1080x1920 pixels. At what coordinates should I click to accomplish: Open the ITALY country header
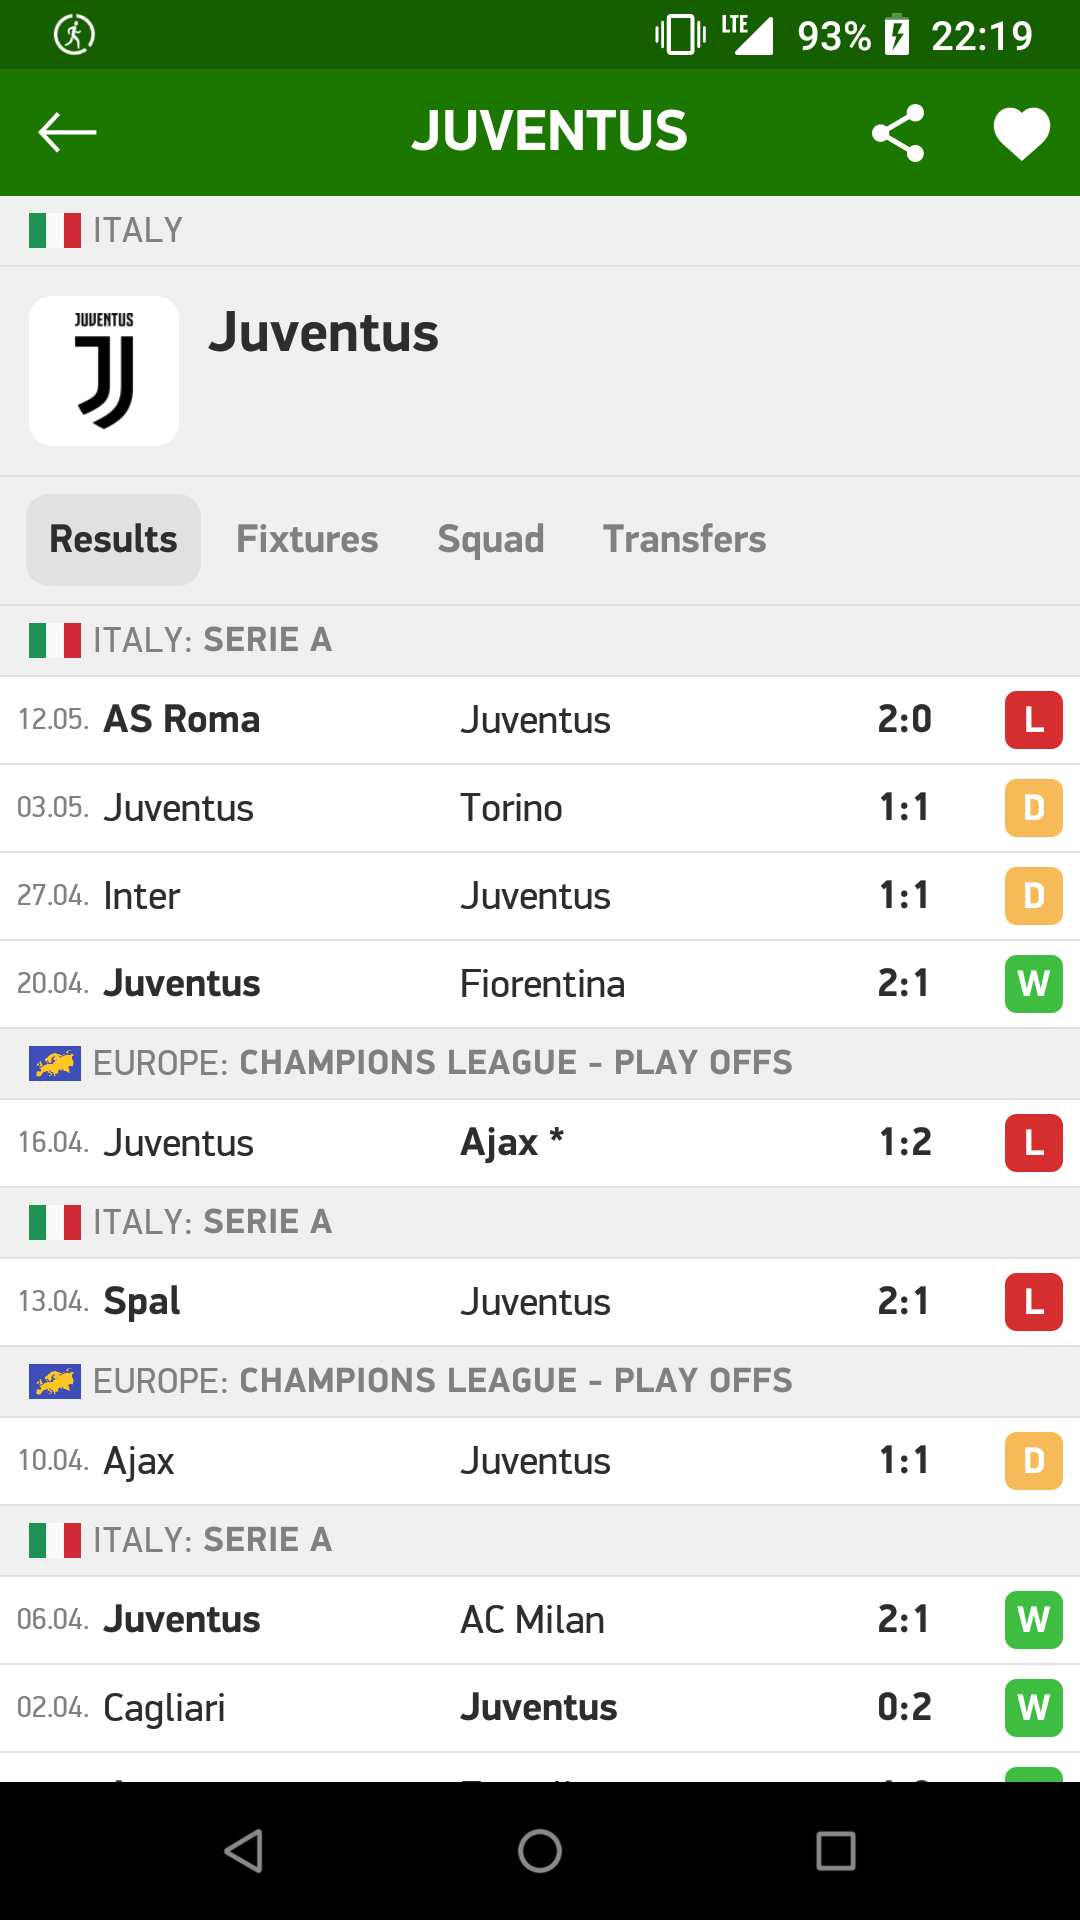tap(137, 231)
